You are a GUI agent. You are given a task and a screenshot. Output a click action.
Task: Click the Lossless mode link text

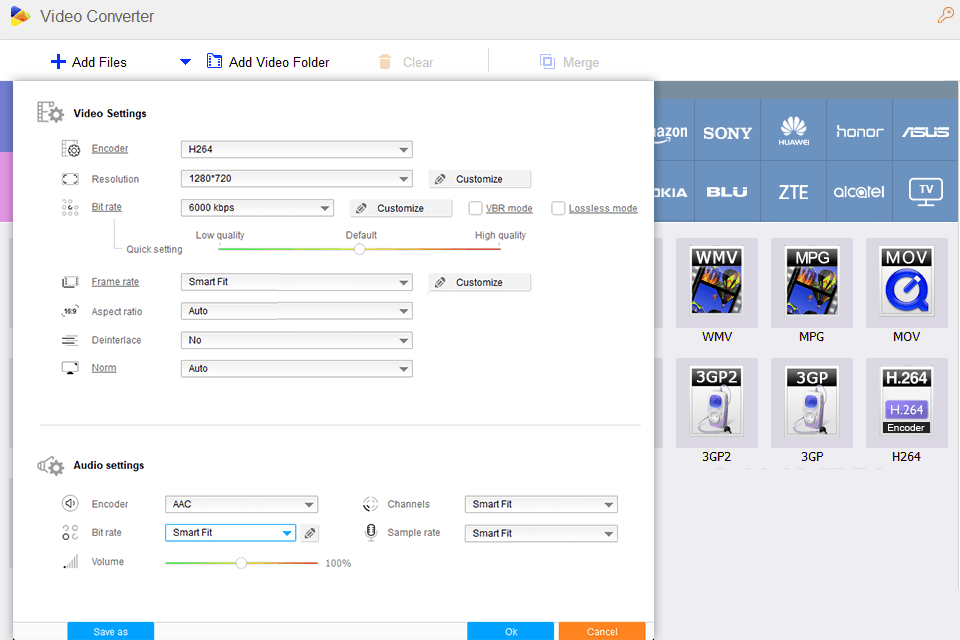point(603,208)
